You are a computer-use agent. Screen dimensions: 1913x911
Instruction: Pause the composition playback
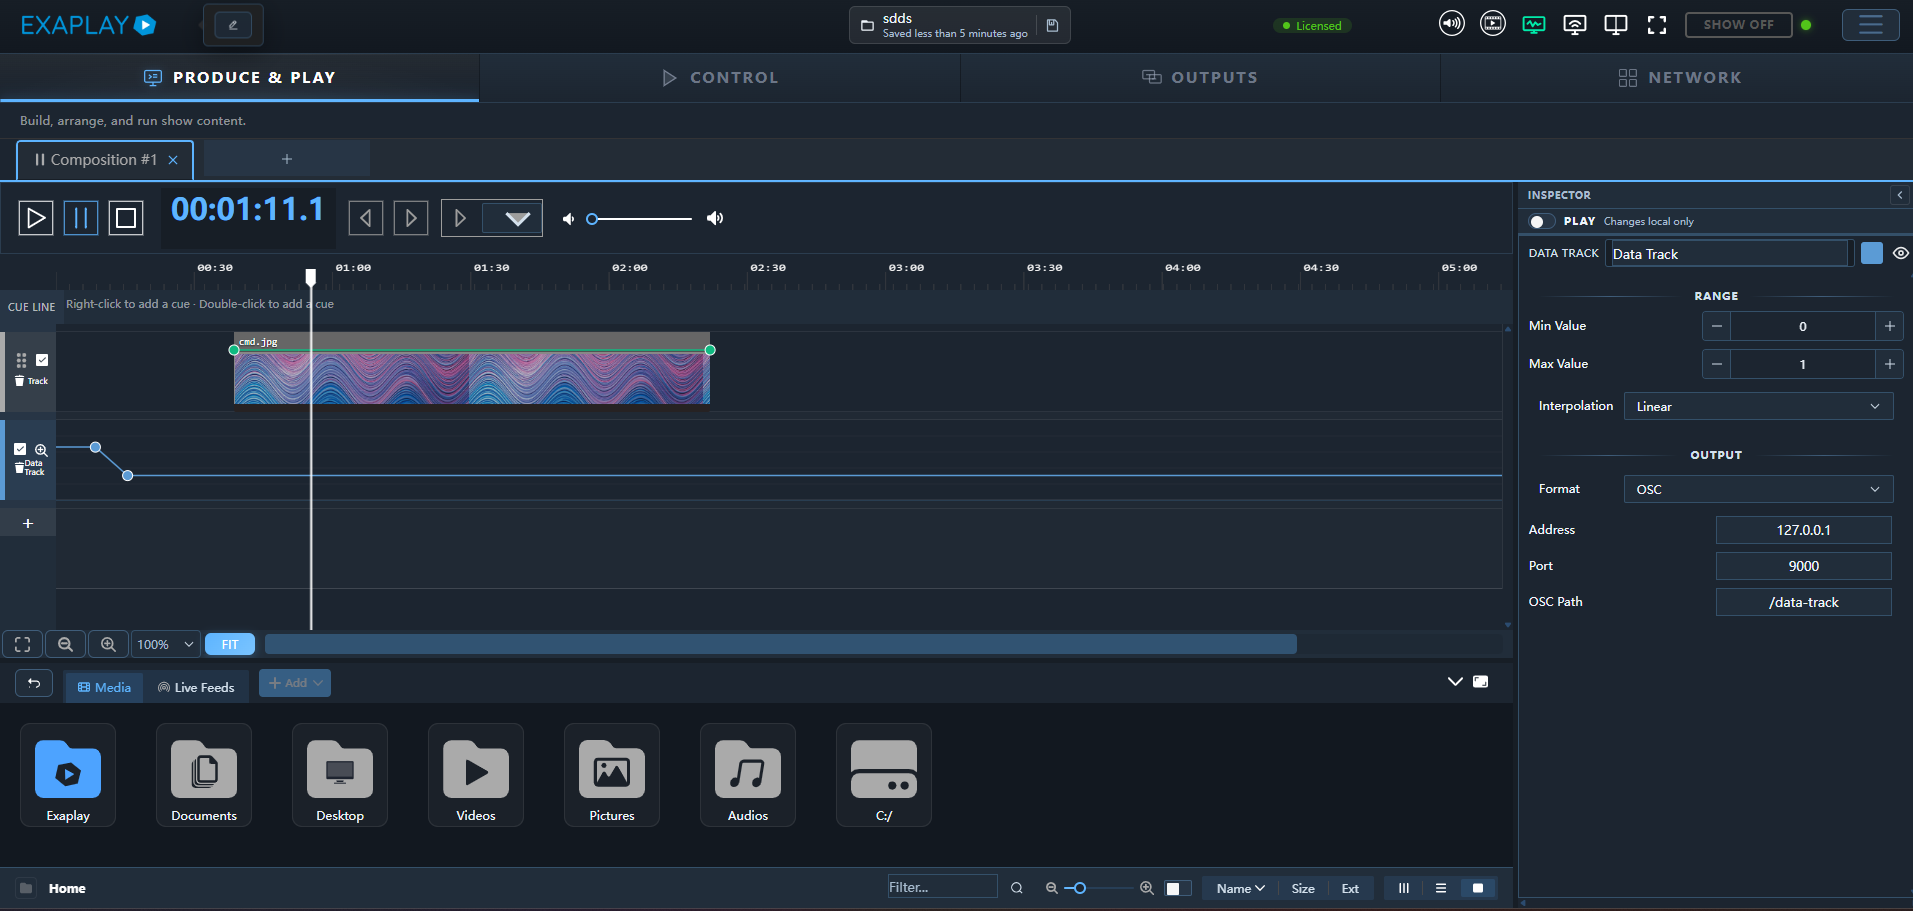[x=81, y=218]
